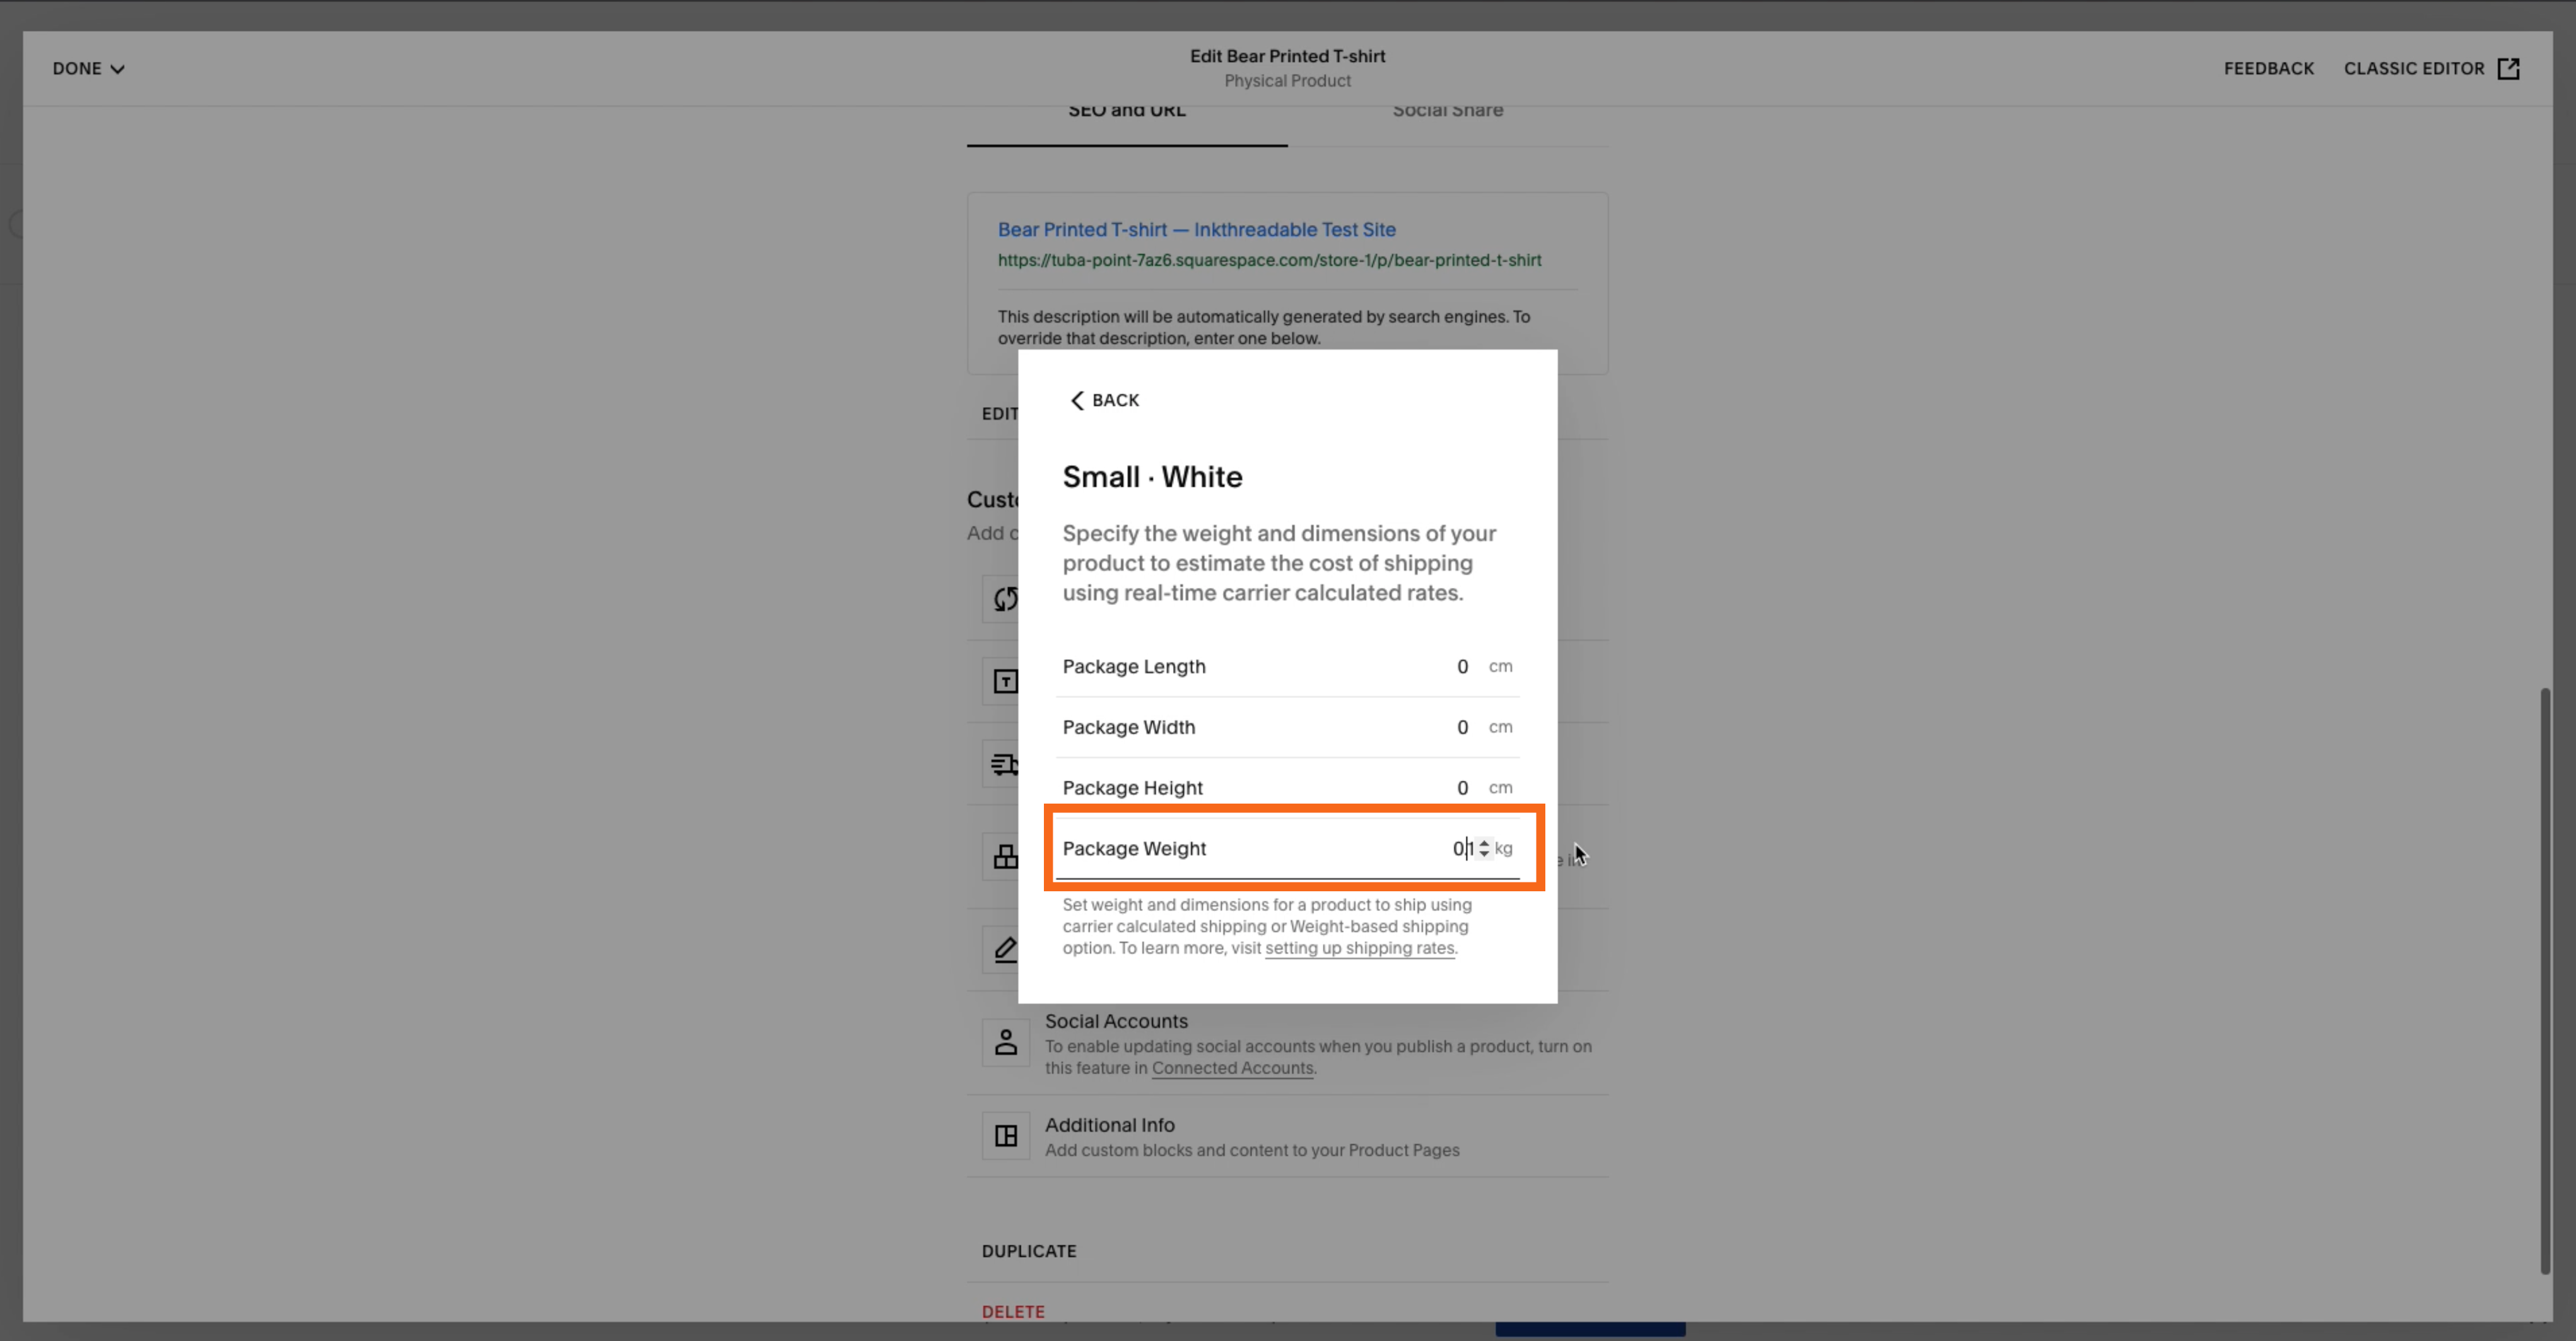Screen dimensions: 2576x1341
Task: Click the Package Width value field
Action: [x=1461, y=727]
